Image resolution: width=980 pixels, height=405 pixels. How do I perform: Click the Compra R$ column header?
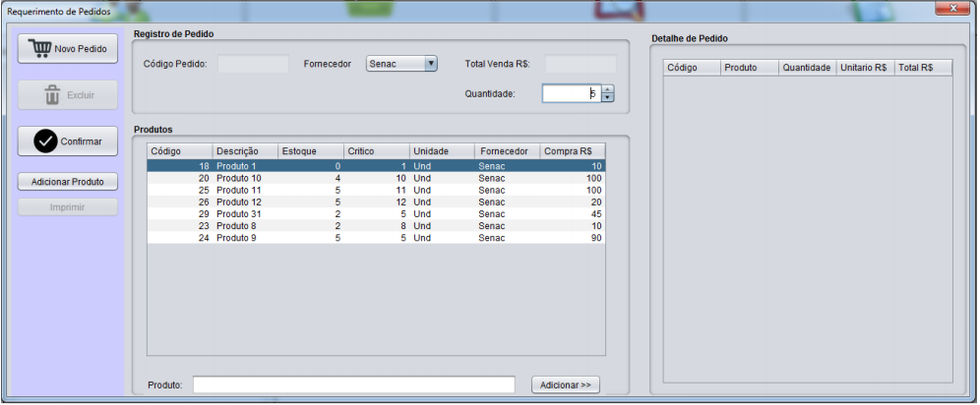click(572, 151)
